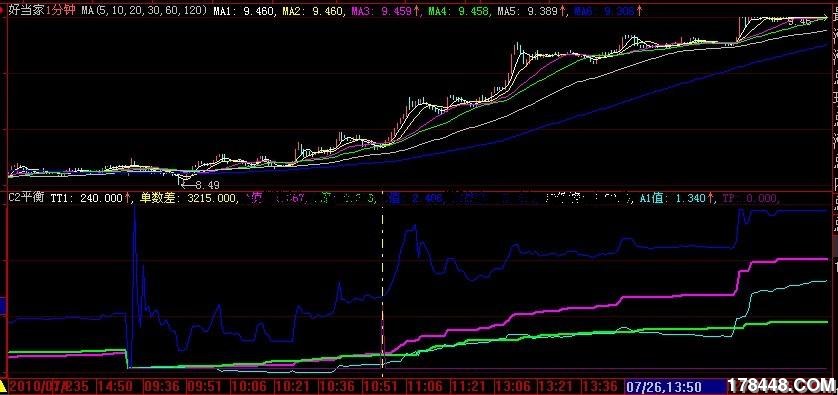
Task: Click the yellow warning triangle at bottom-left
Action: click(3, 385)
